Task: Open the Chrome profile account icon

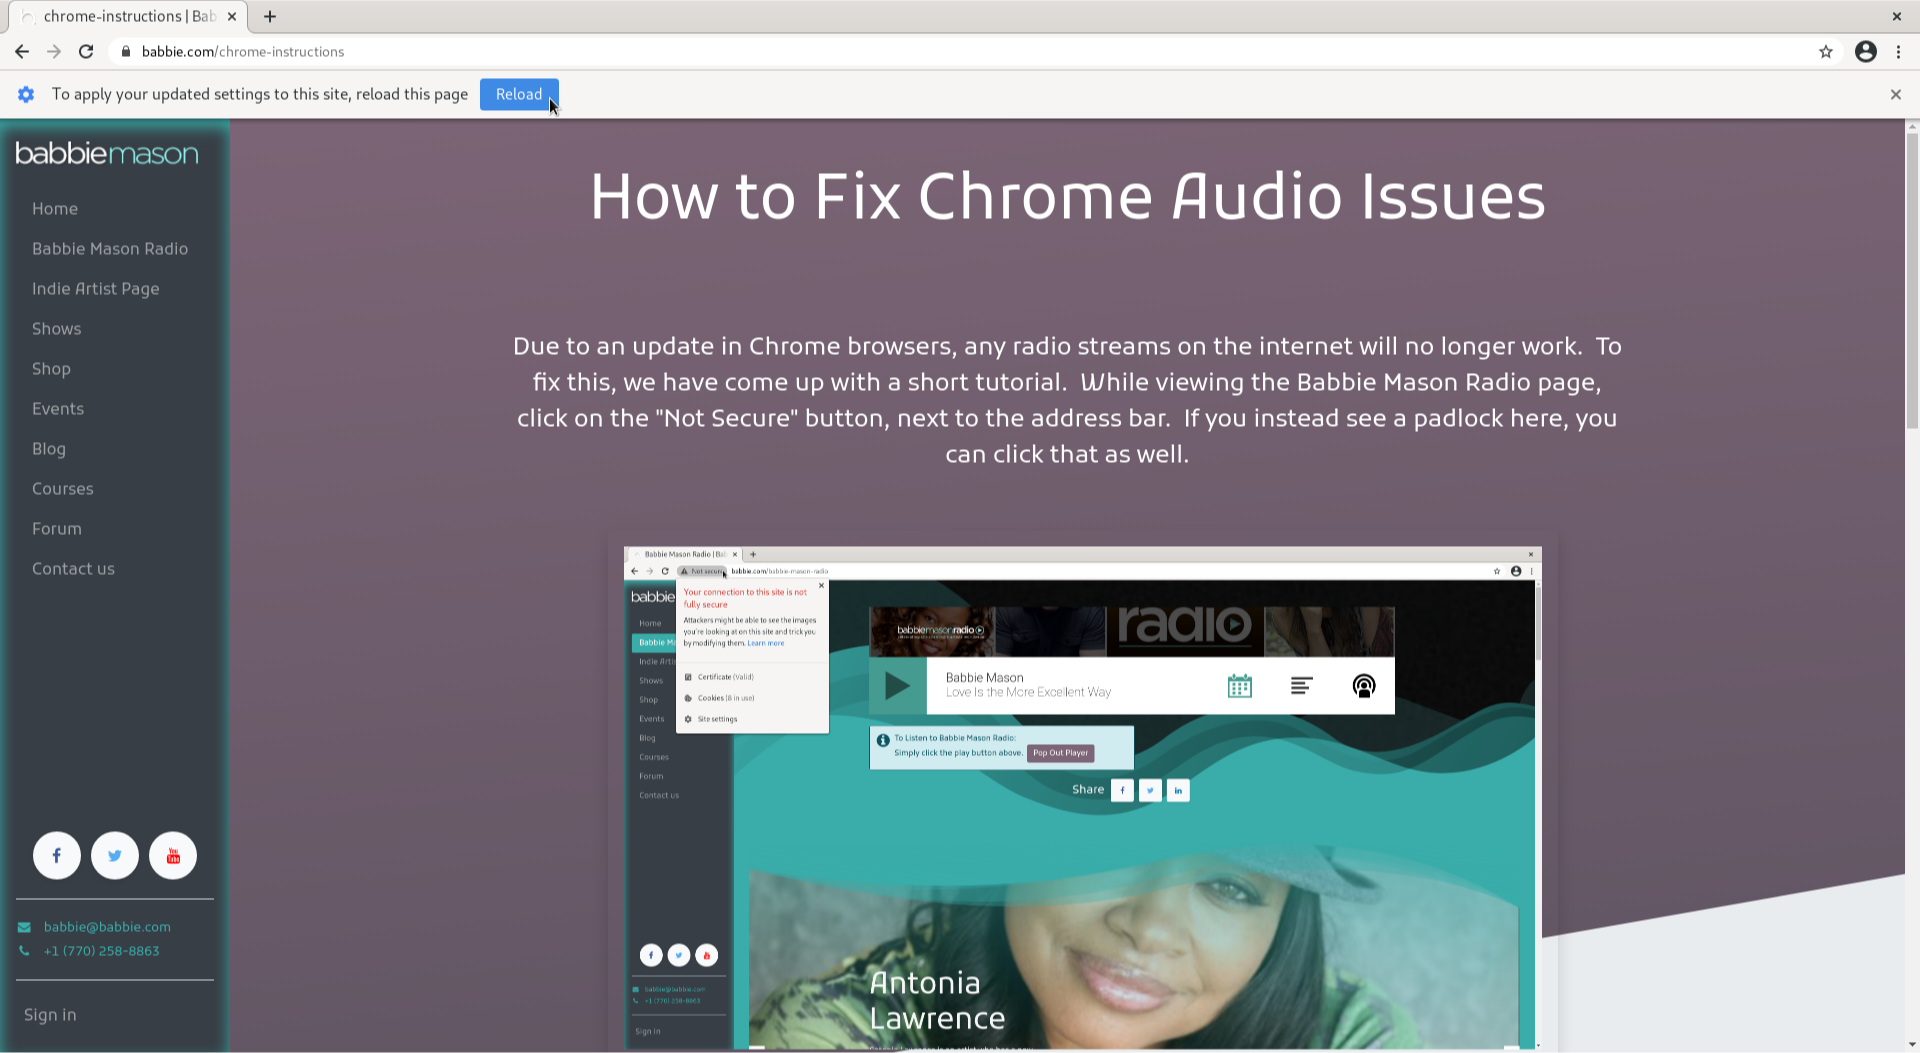Action: click(x=1866, y=52)
